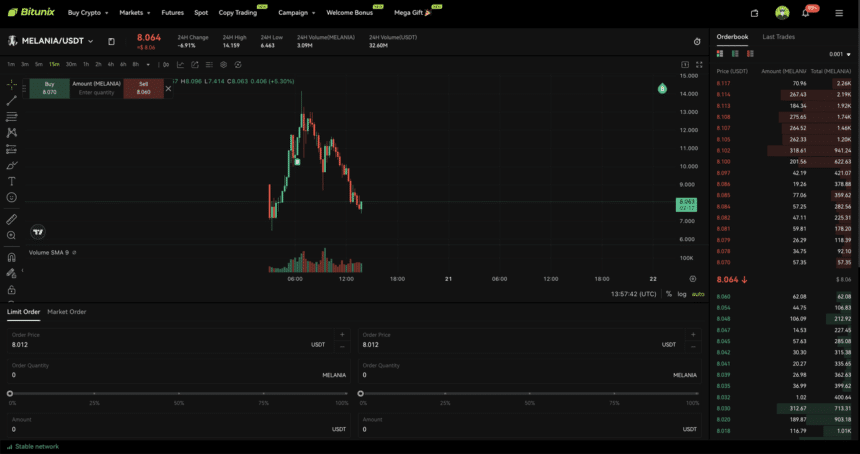Click the green Buy 8.070 button
Viewport: 860px width, 454px height.
point(49,88)
